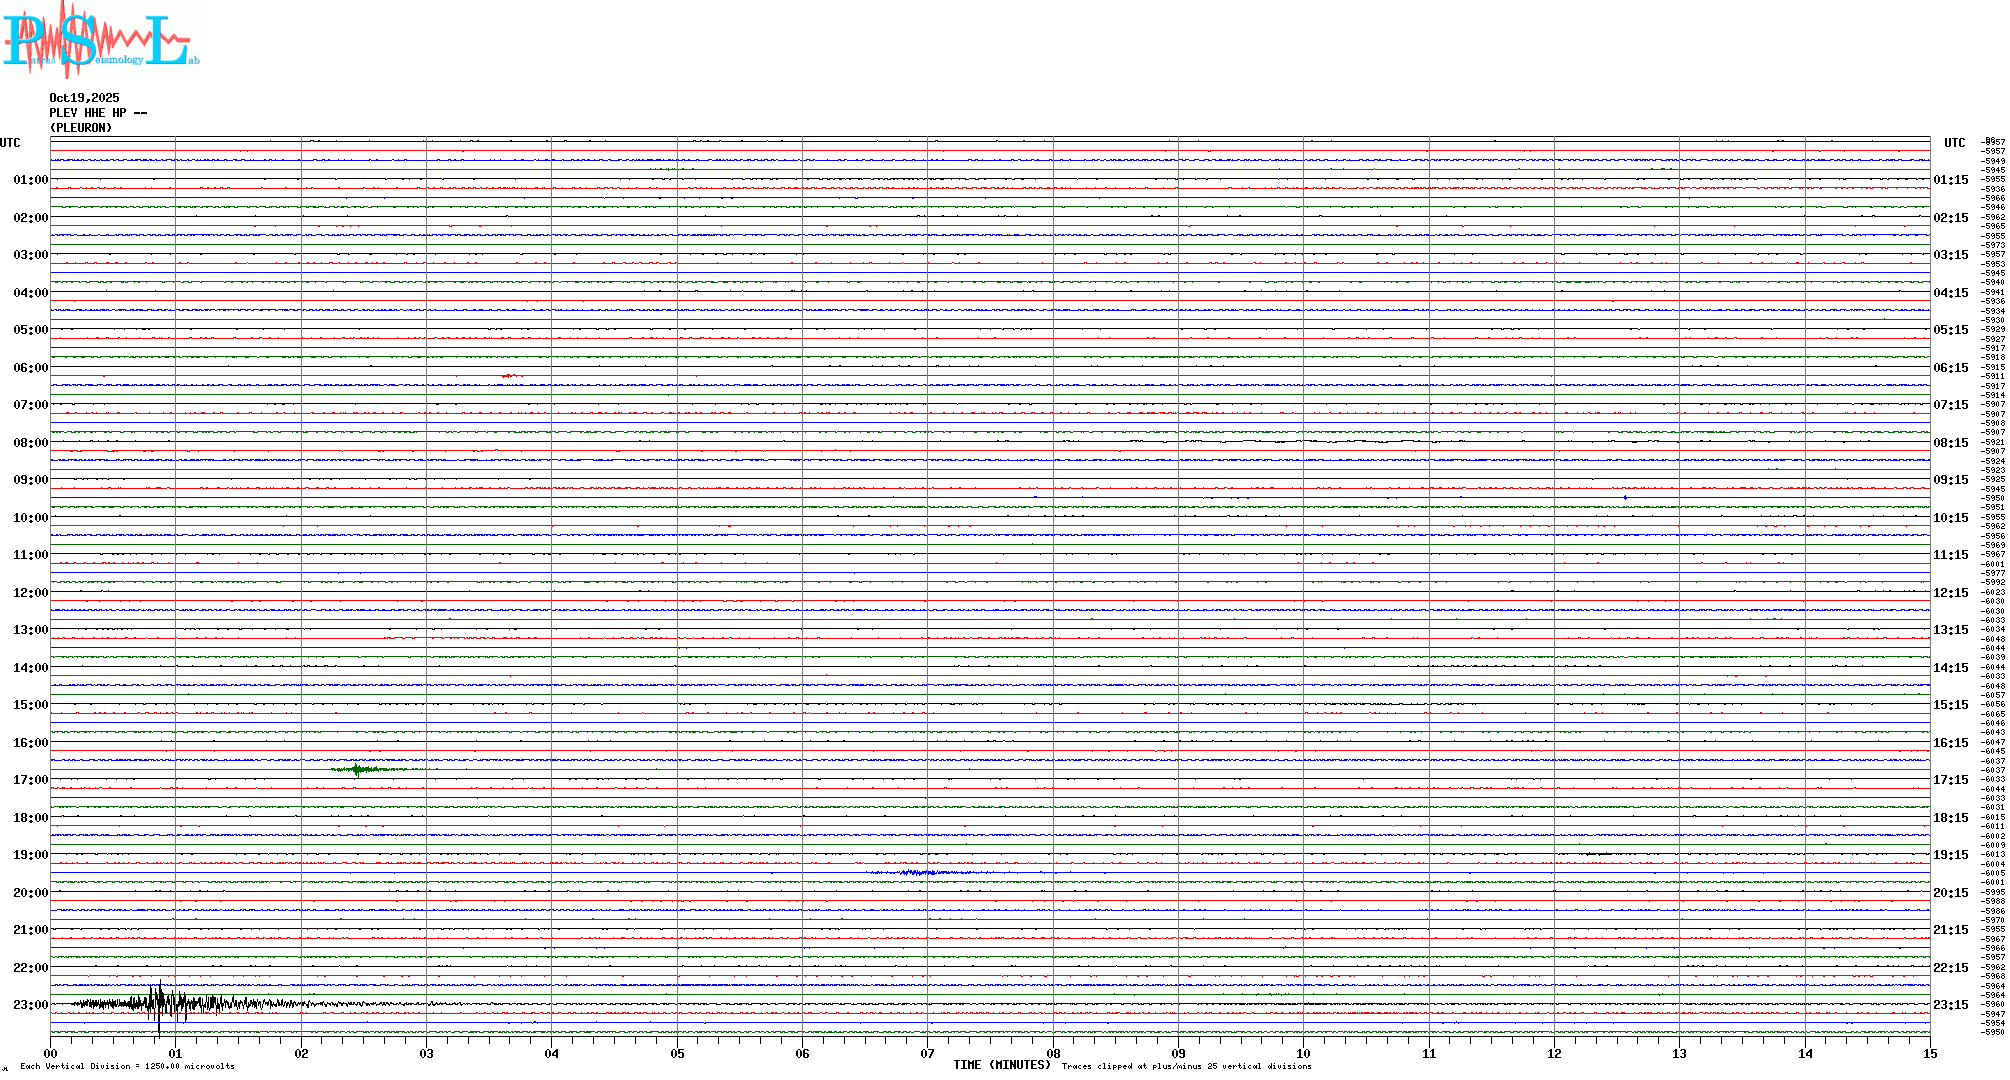Viewport: 2010px width, 1080px height.
Task: Click minute marker 05 on bottom axis
Action: [677, 1054]
